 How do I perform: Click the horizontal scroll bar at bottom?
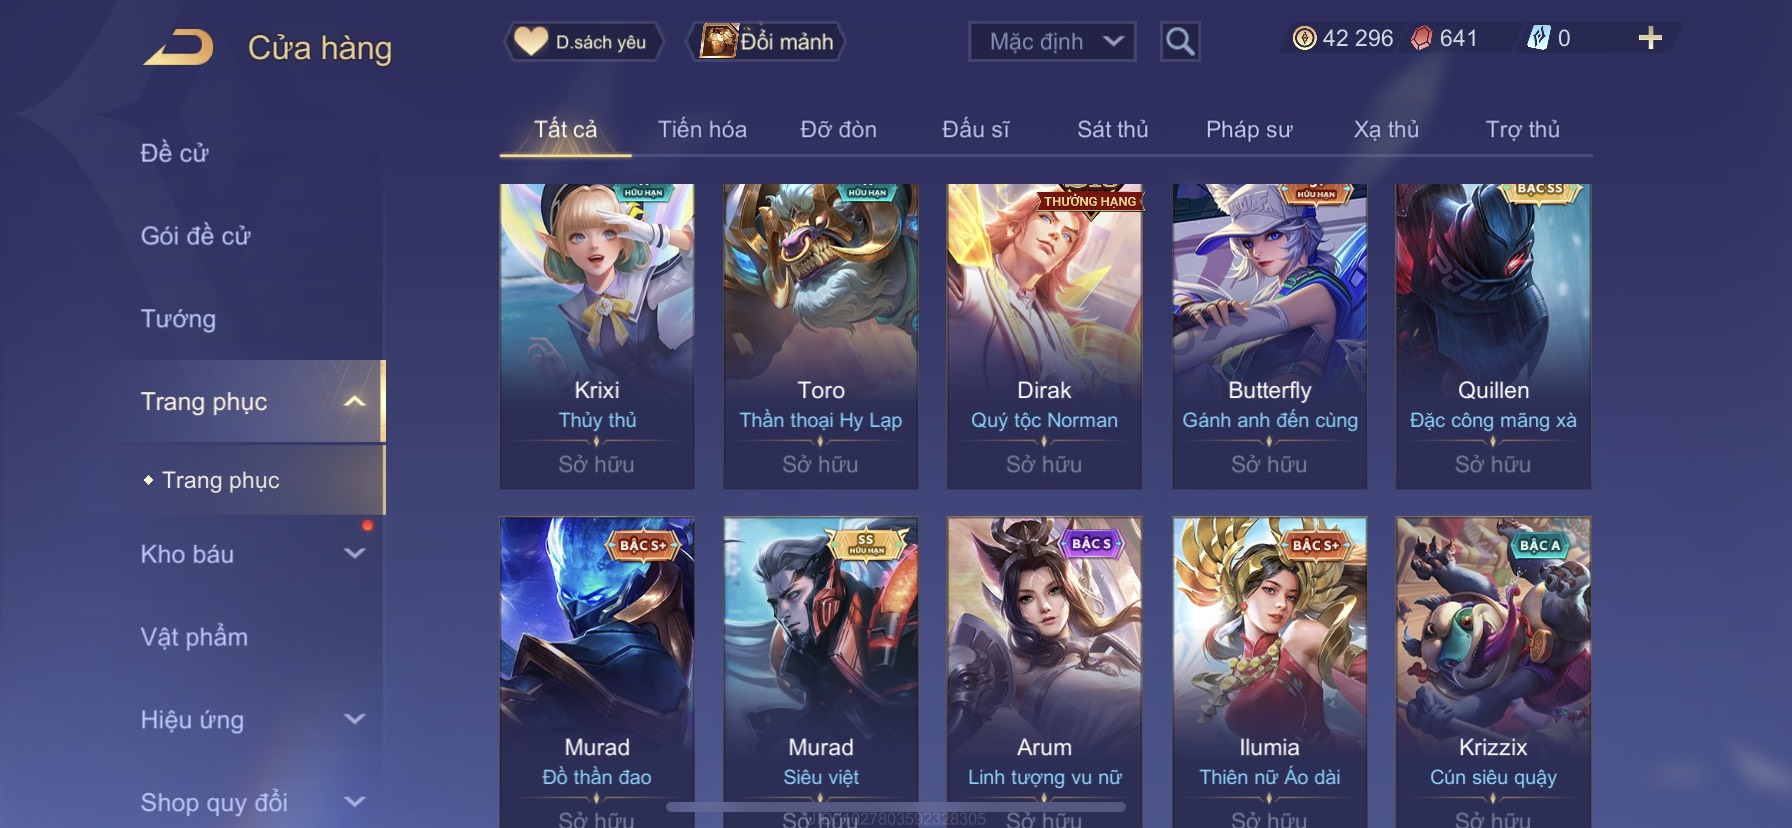(x=896, y=806)
